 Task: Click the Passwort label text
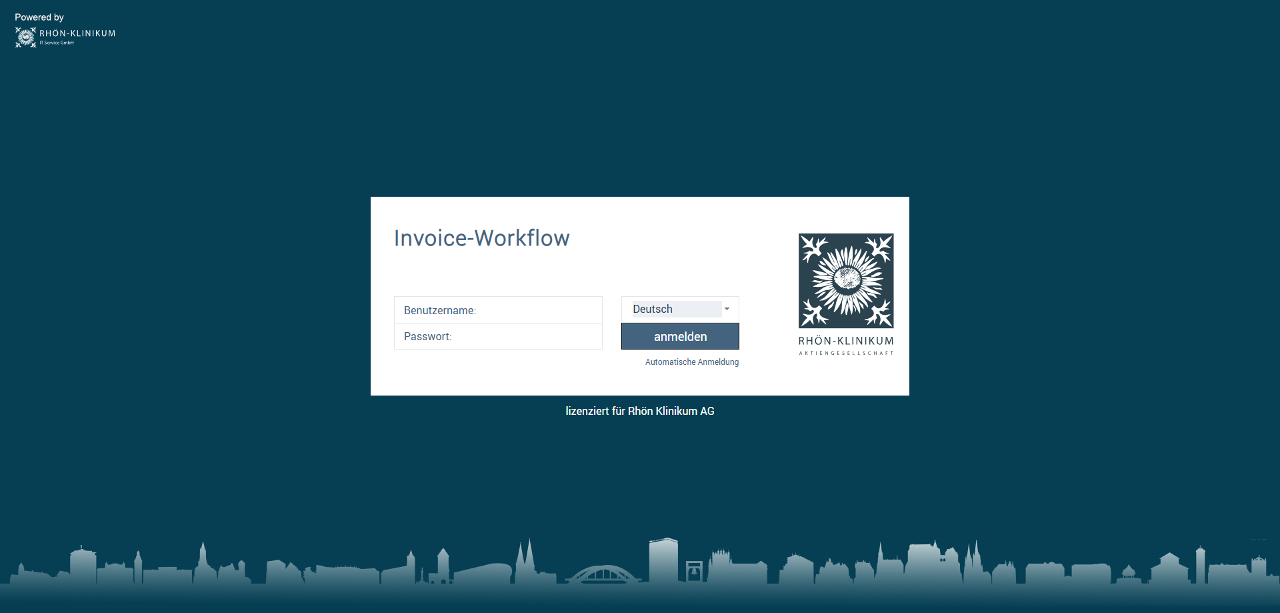428,336
